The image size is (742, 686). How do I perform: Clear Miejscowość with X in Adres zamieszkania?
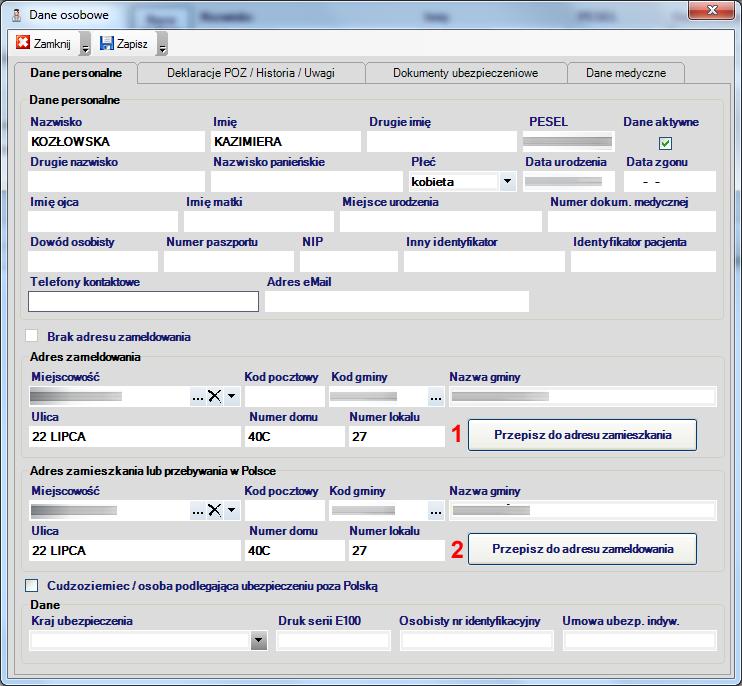pyautogui.click(x=214, y=510)
